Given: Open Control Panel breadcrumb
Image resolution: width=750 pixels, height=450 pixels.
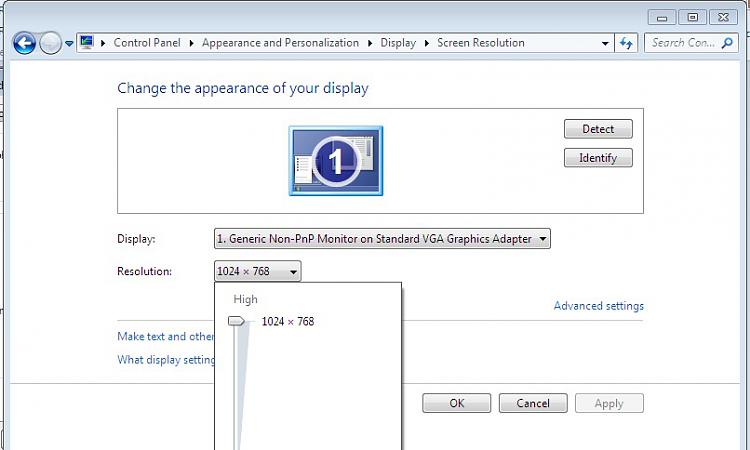Looking at the screenshot, I should pos(147,43).
